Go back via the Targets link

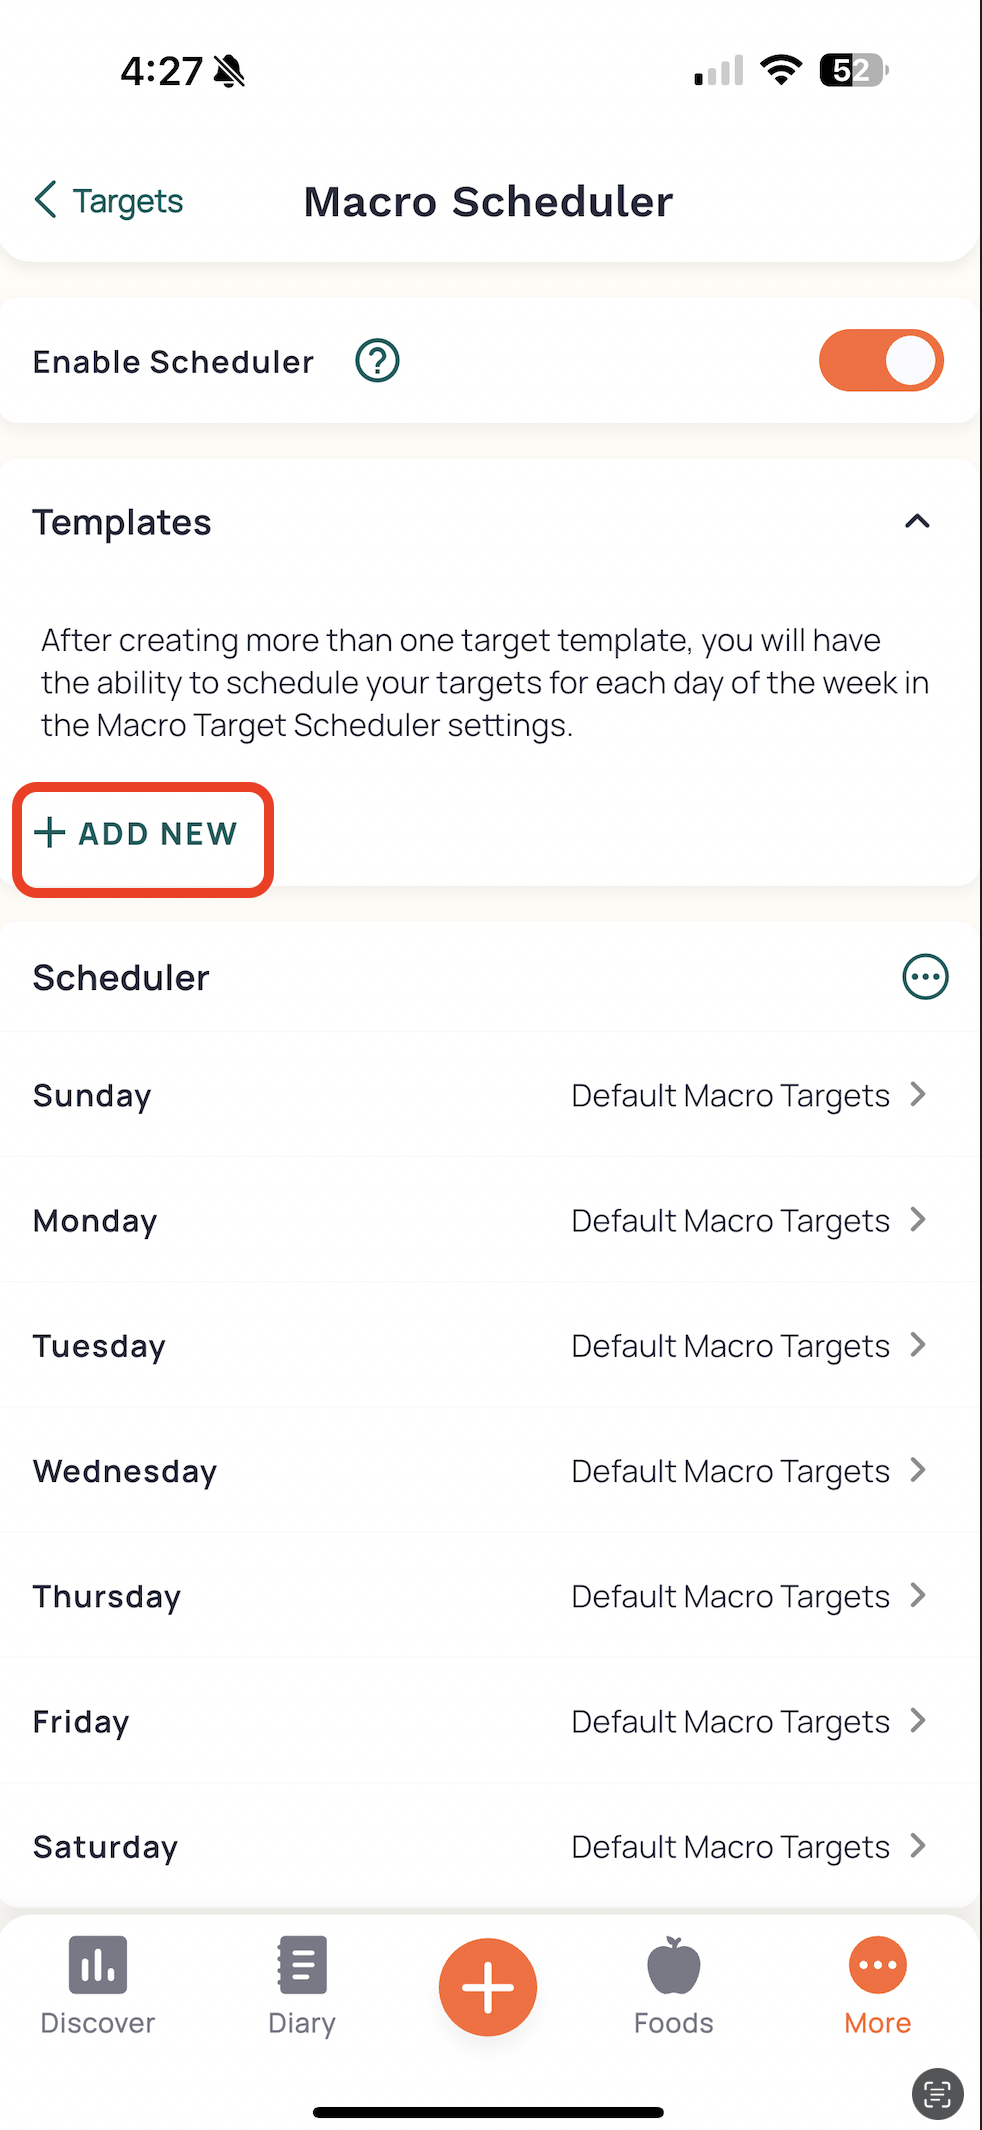tap(128, 201)
